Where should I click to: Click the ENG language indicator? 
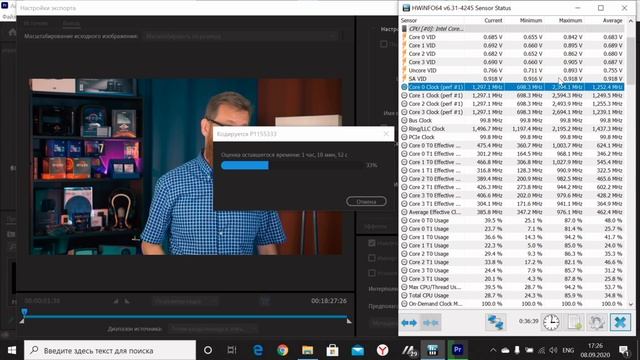pyautogui.click(x=568, y=350)
